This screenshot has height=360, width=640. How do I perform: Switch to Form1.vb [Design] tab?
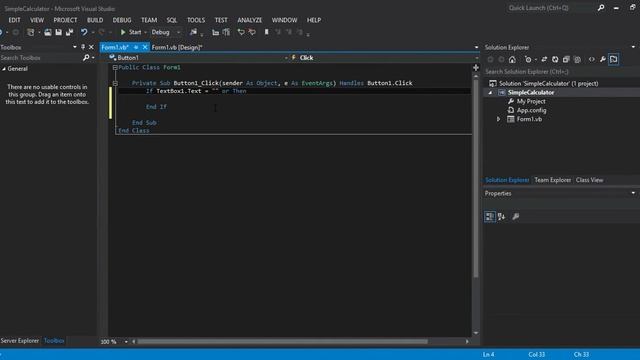point(177,47)
